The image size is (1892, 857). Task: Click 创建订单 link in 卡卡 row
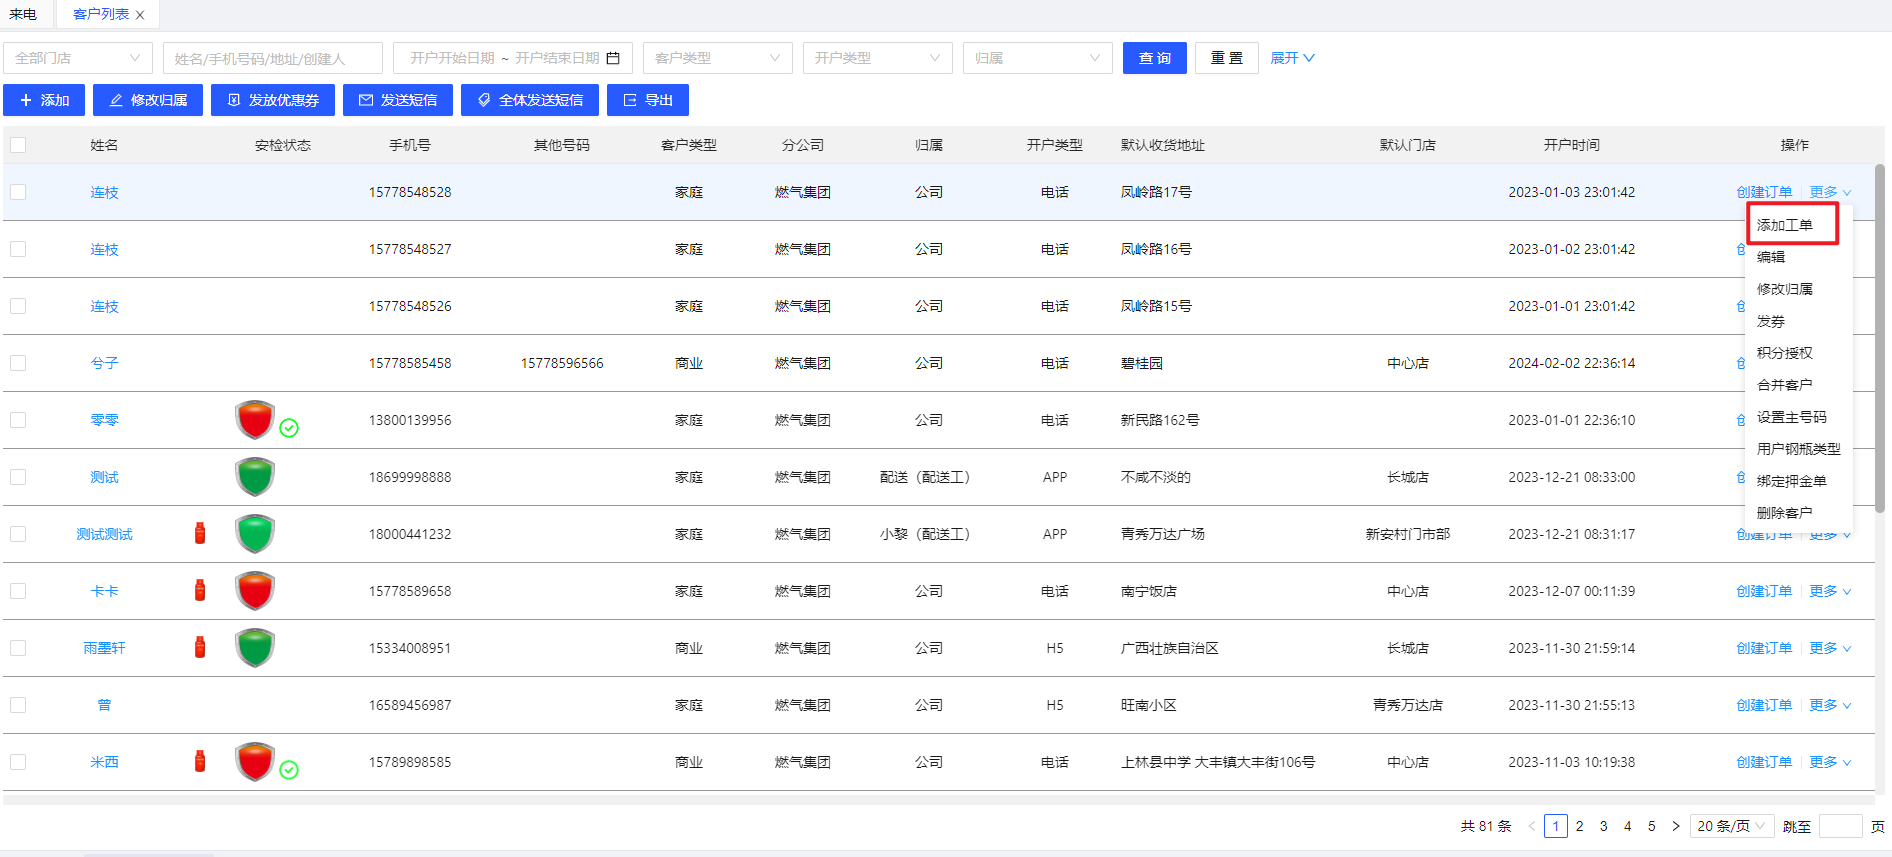click(1764, 591)
